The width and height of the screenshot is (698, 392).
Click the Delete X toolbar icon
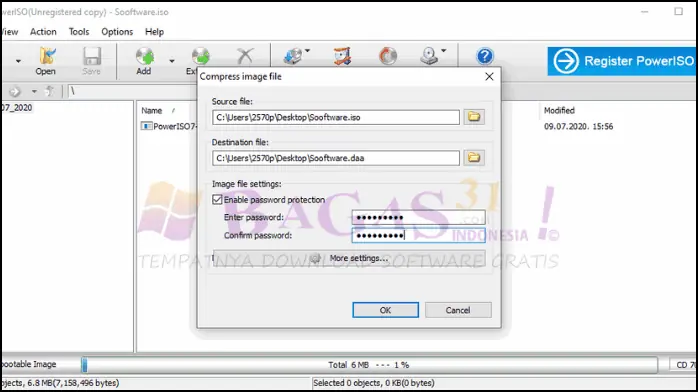pyautogui.click(x=245, y=57)
